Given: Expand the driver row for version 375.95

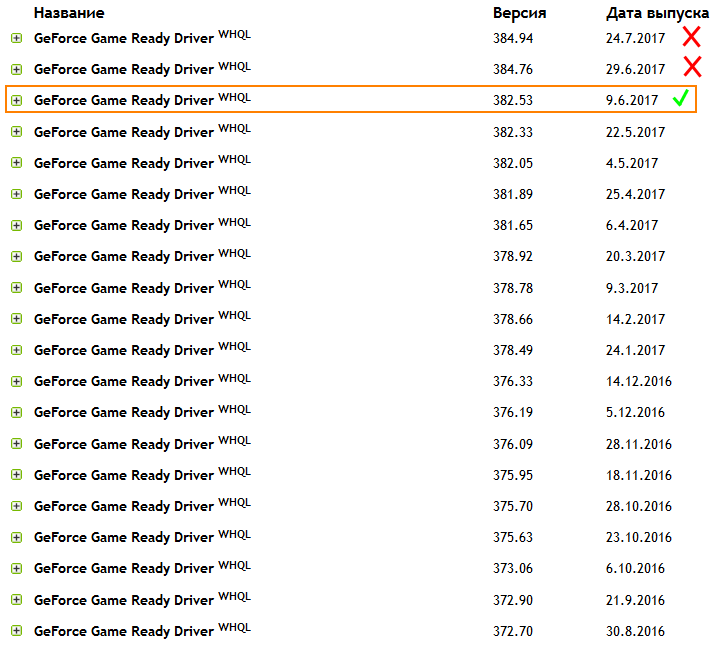Looking at the screenshot, I should 17,475.
